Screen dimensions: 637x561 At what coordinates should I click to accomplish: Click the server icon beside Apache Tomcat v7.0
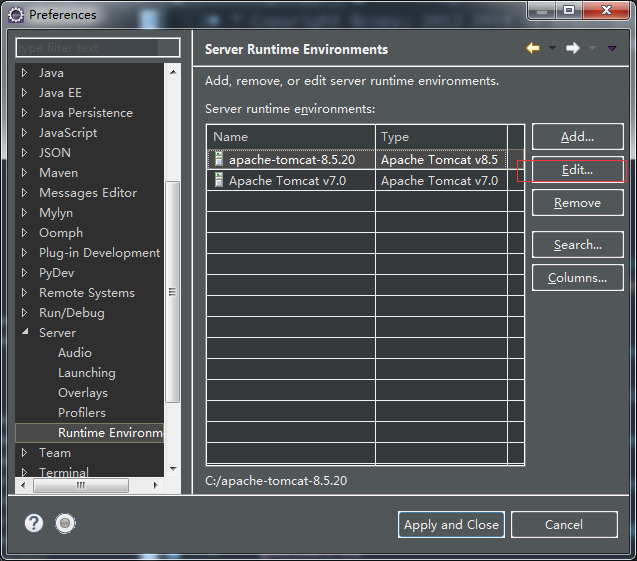point(219,180)
